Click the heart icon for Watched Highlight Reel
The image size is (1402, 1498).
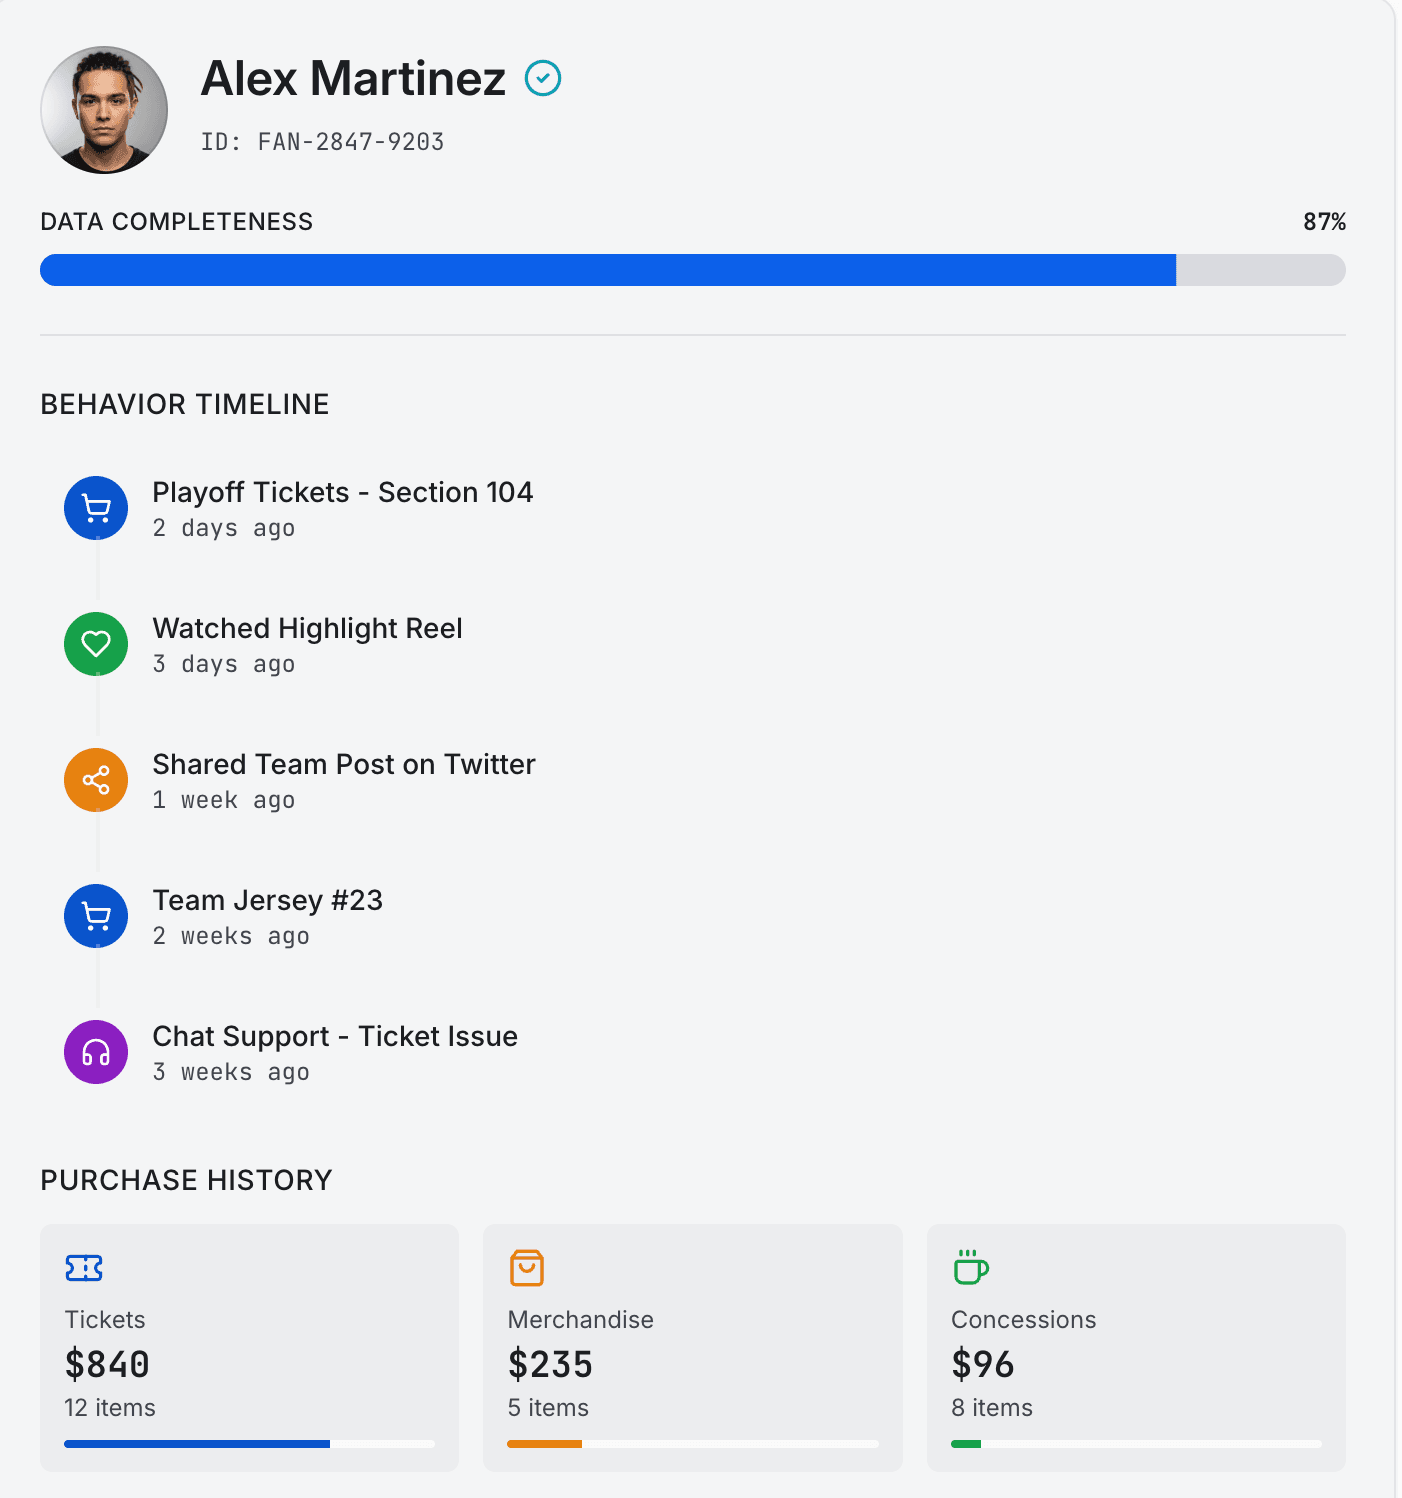point(96,644)
